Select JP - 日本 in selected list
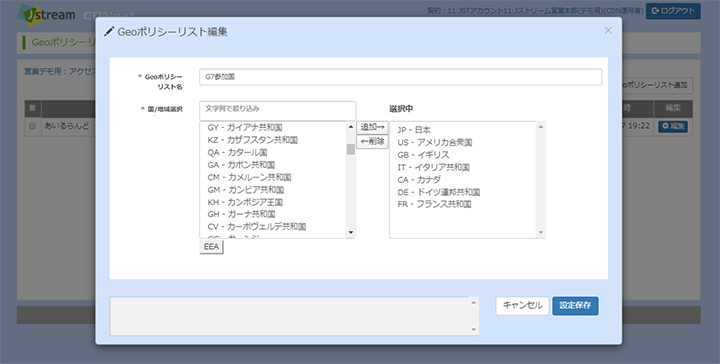The height and width of the screenshot is (364, 720). pos(414,130)
